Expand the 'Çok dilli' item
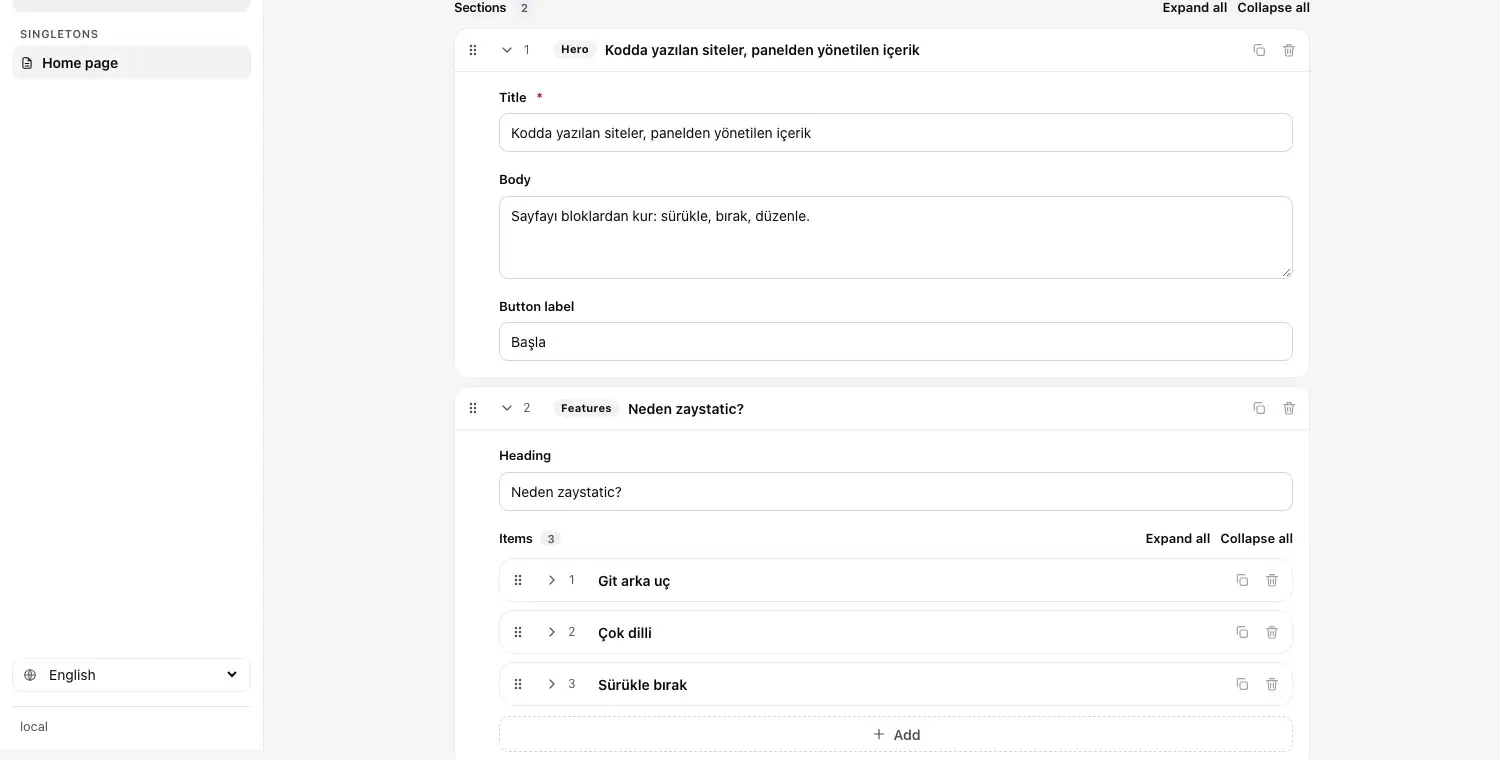 [x=551, y=632]
